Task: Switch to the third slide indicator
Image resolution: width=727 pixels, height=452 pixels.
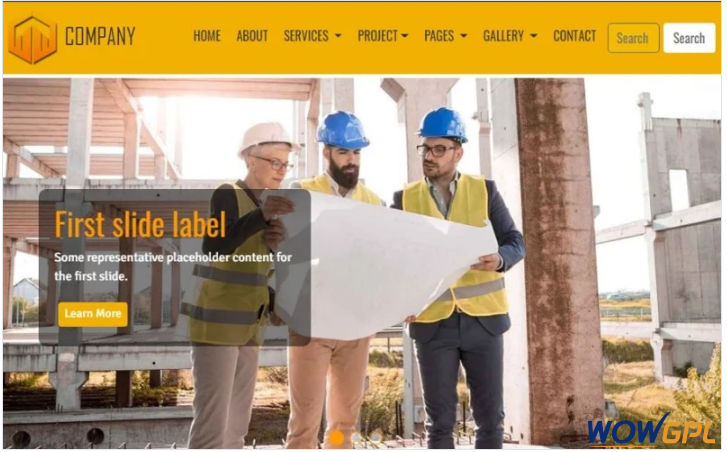Action: click(x=376, y=438)
